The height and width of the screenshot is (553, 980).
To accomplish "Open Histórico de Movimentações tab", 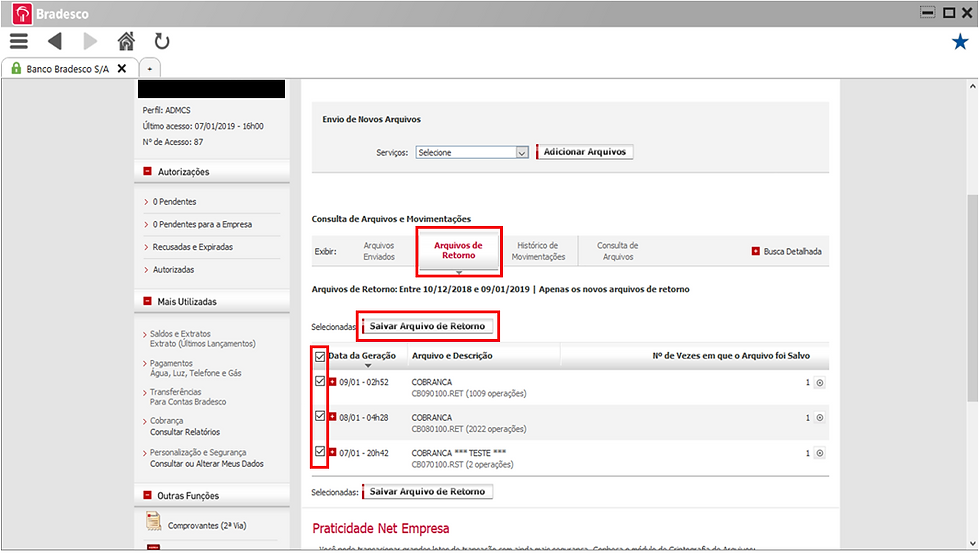I will tap(538, 251).
